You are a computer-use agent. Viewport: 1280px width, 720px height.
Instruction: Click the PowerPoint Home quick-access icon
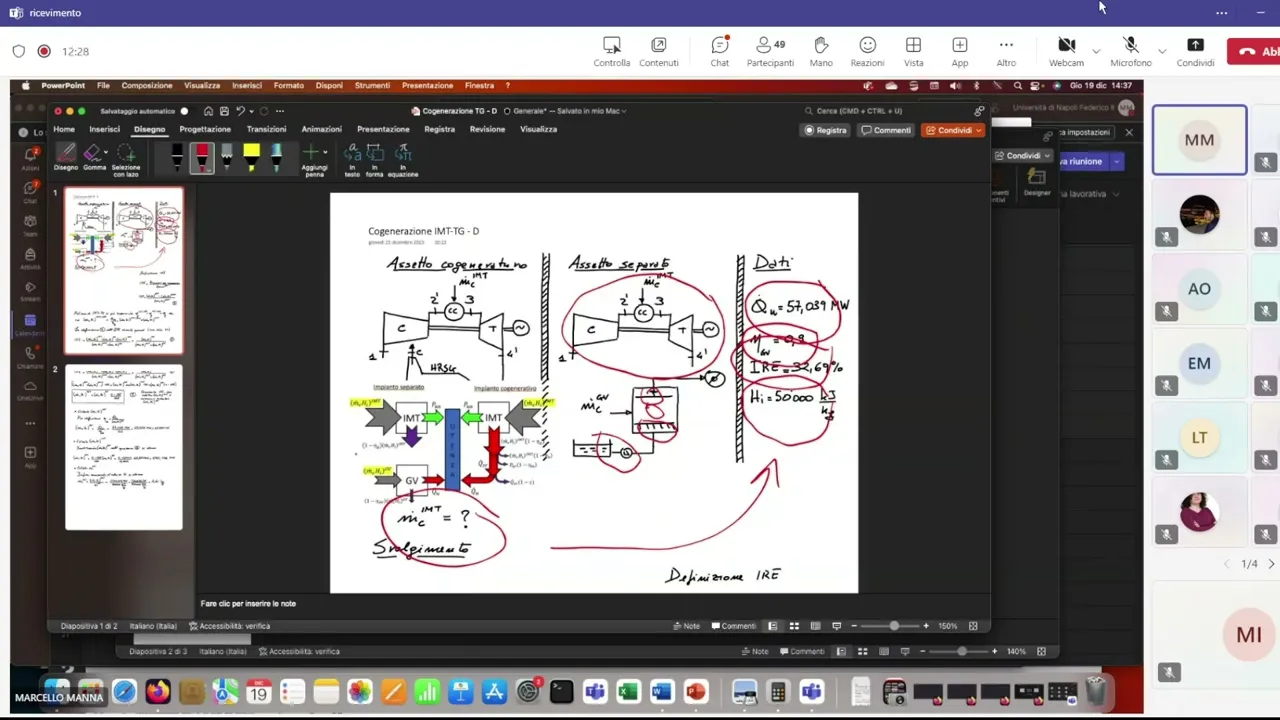point(208,111)
